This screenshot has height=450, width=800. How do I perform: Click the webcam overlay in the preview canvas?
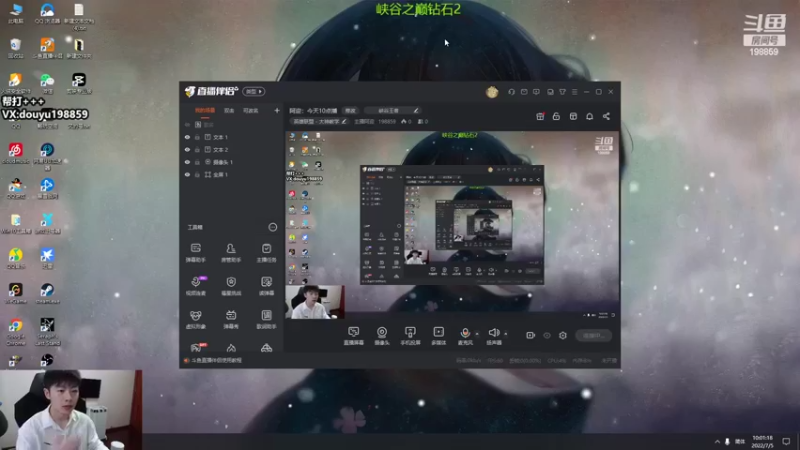click(315, 302)
